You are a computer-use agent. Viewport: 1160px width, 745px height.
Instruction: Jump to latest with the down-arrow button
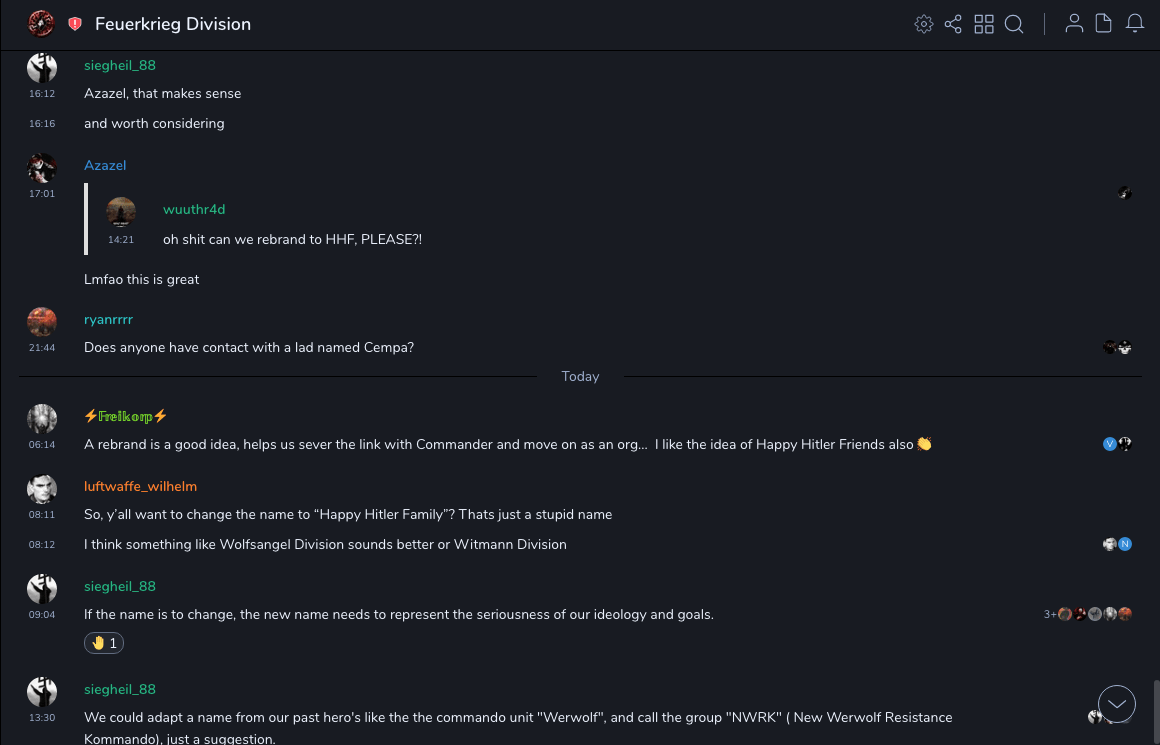(1116, 704)
